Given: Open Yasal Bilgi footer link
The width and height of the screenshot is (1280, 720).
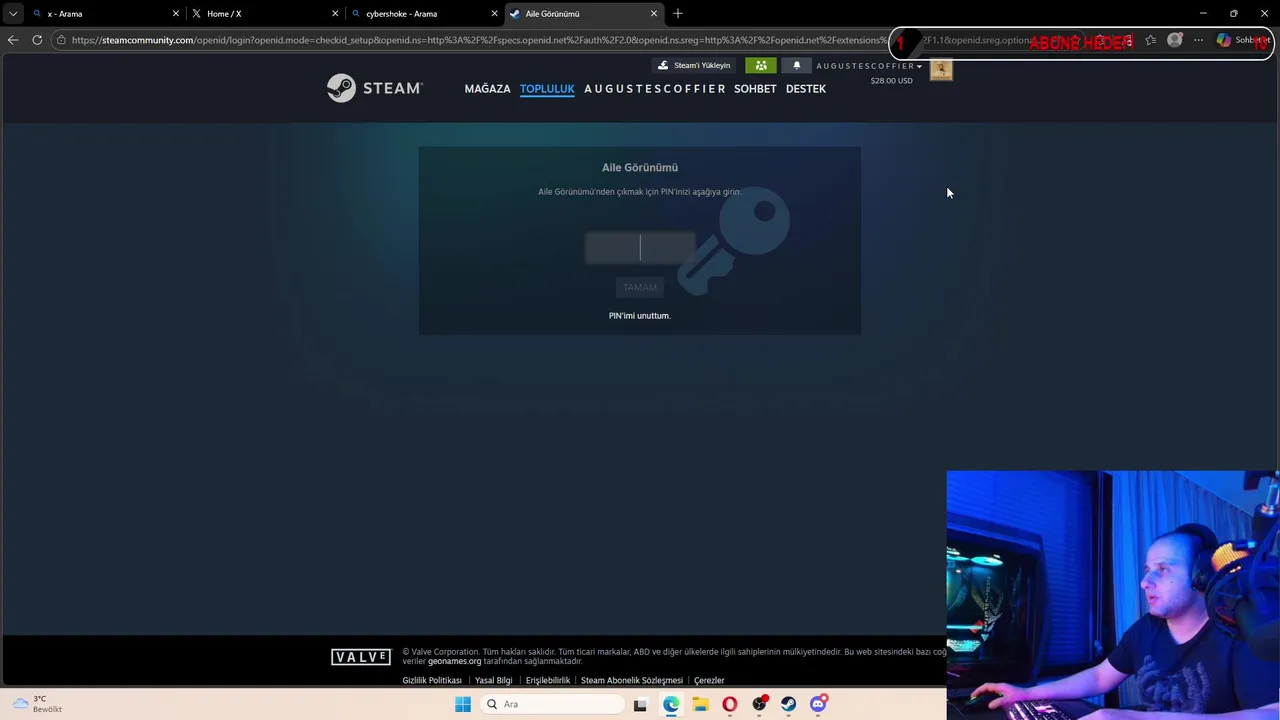Looking at the screenshot, I should (x=494, y=680).
